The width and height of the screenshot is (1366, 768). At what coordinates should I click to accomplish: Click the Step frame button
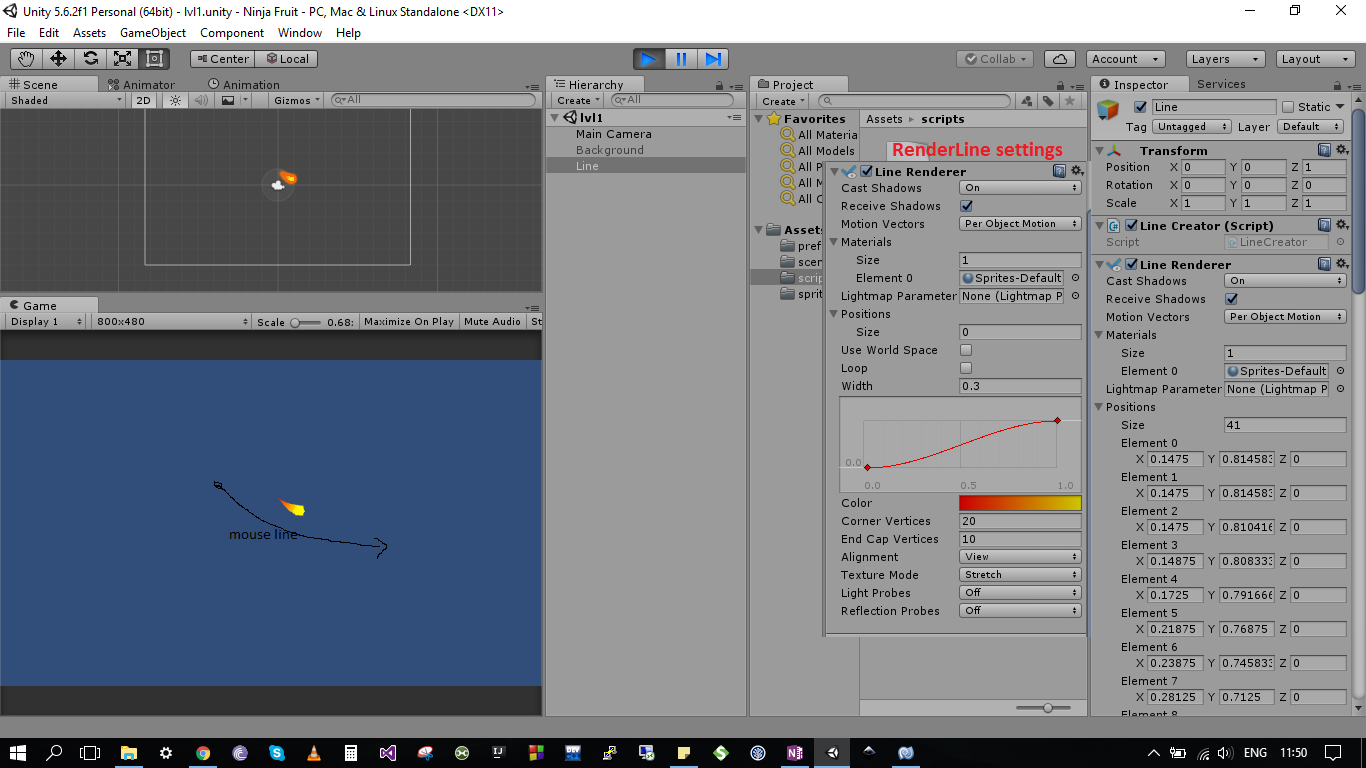coord(713,59)
